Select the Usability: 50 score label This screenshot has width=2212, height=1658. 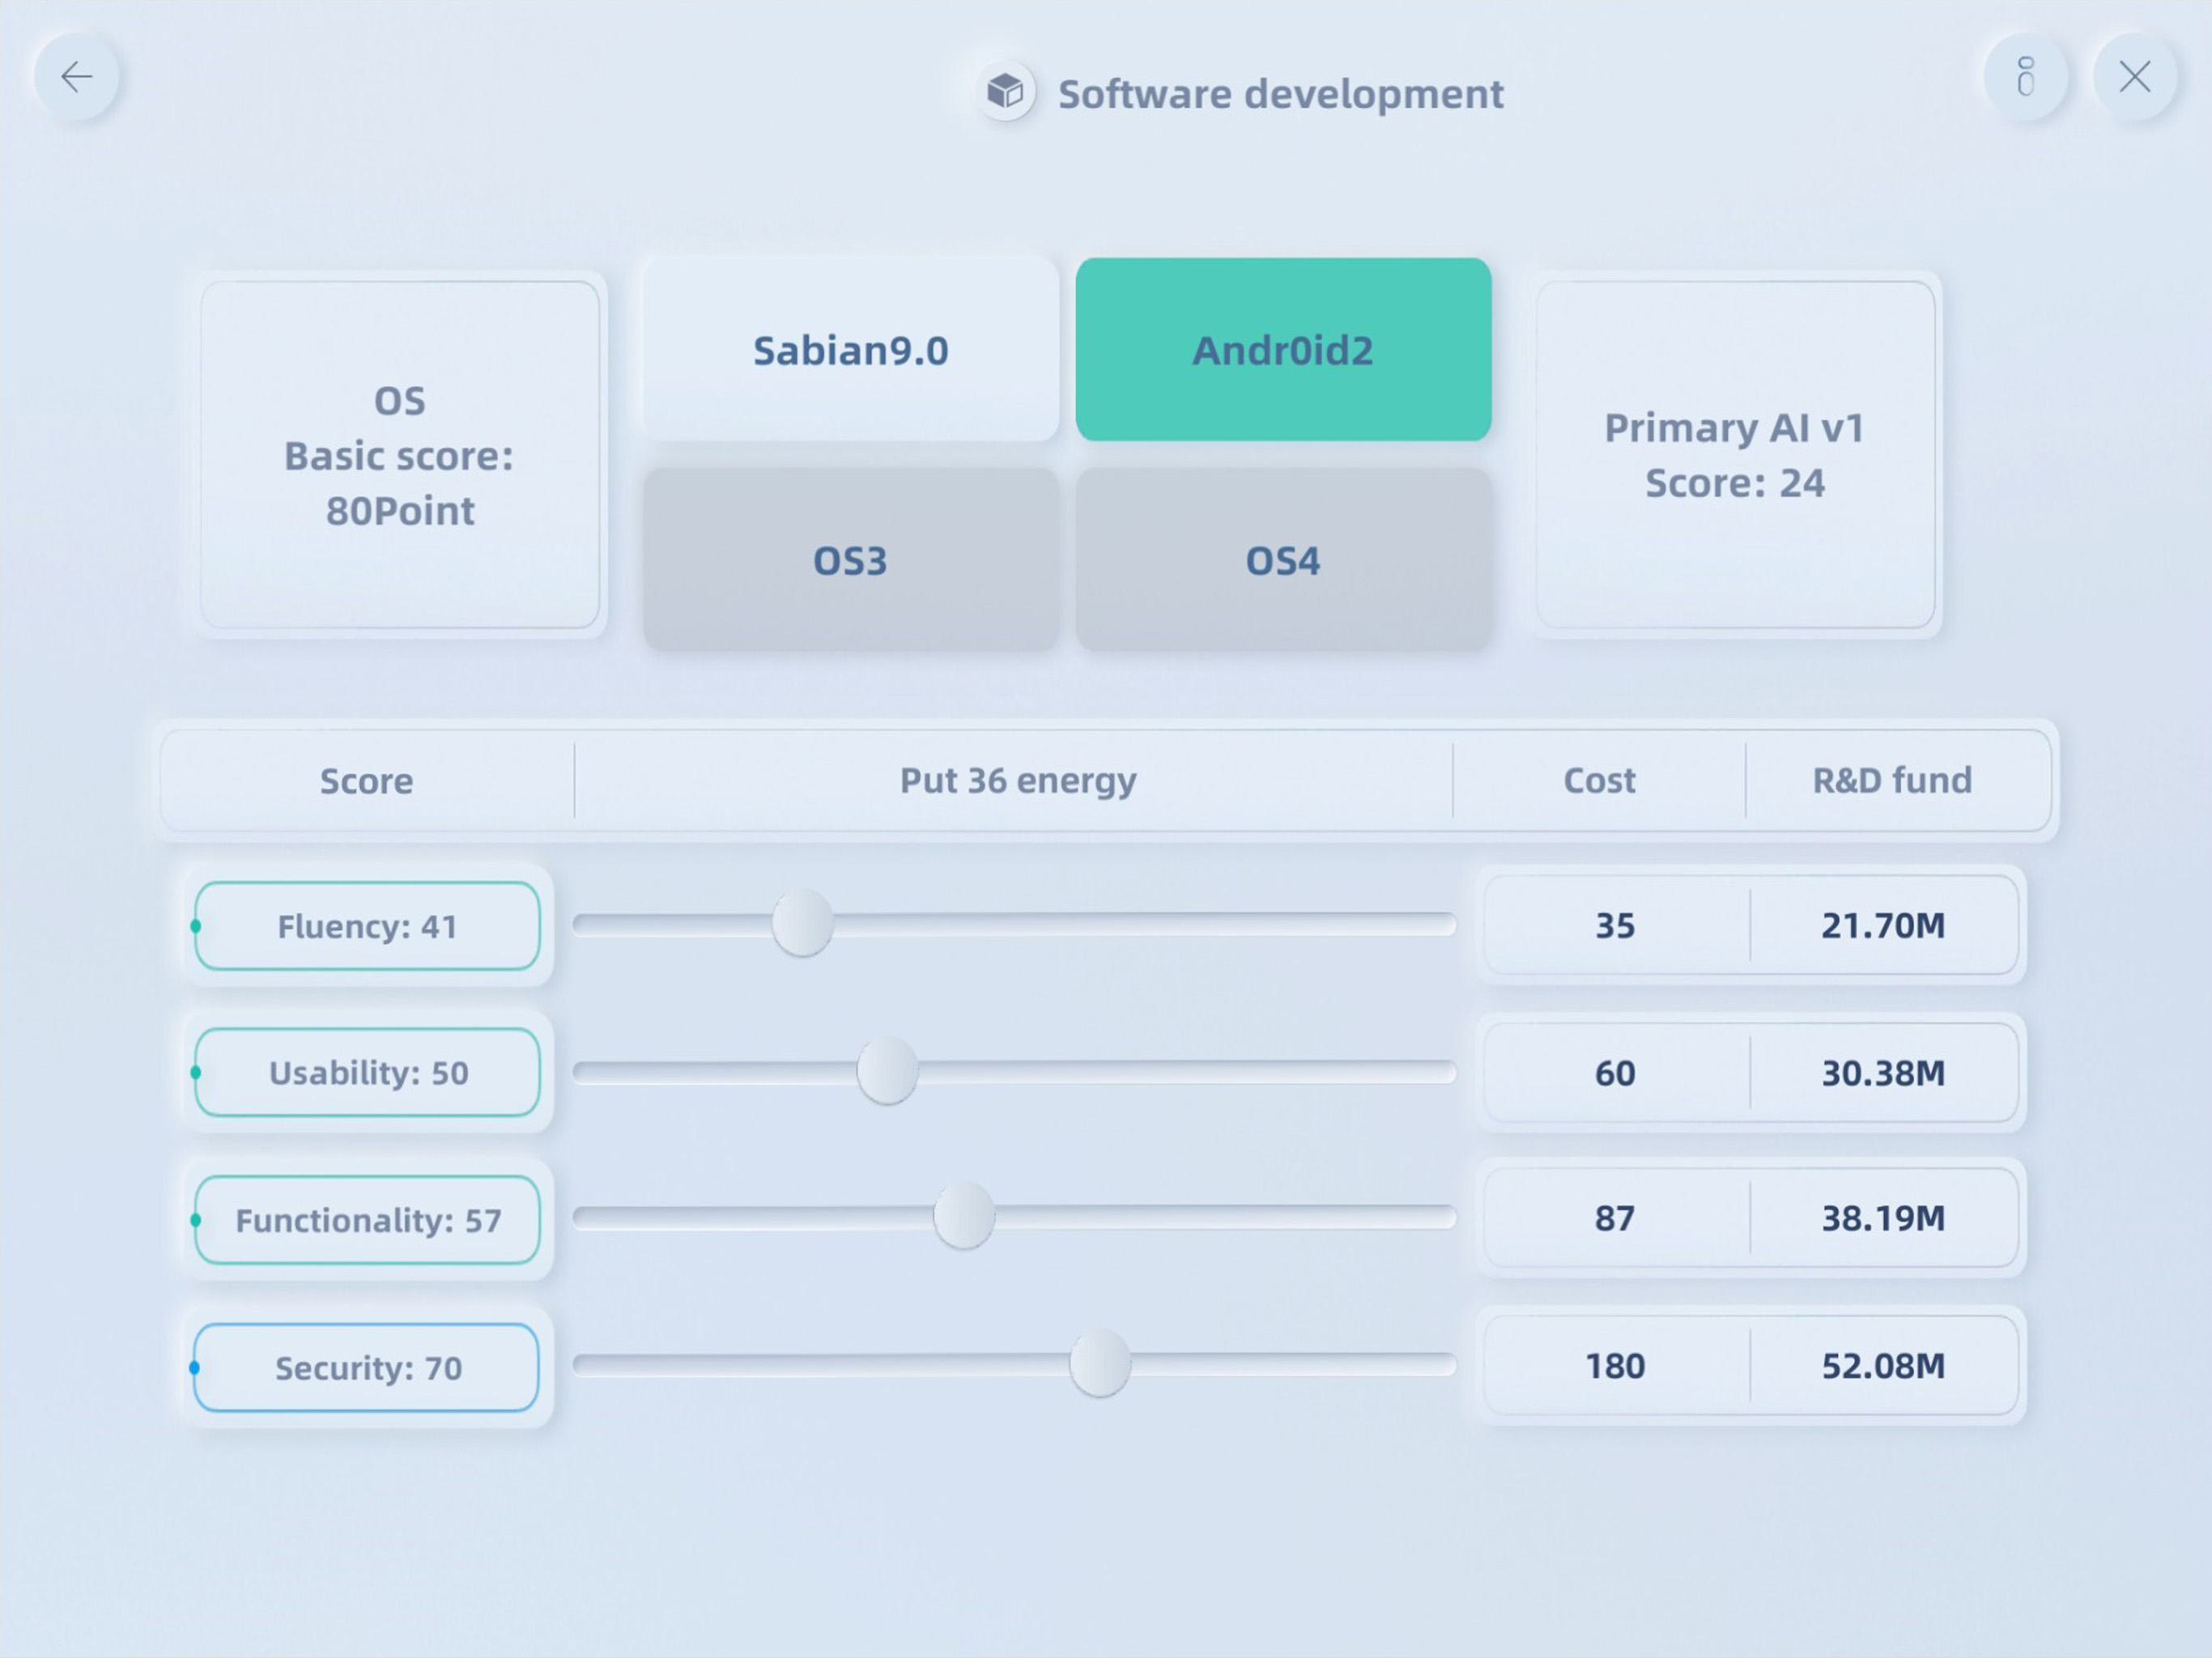(x=367, y=1072)
